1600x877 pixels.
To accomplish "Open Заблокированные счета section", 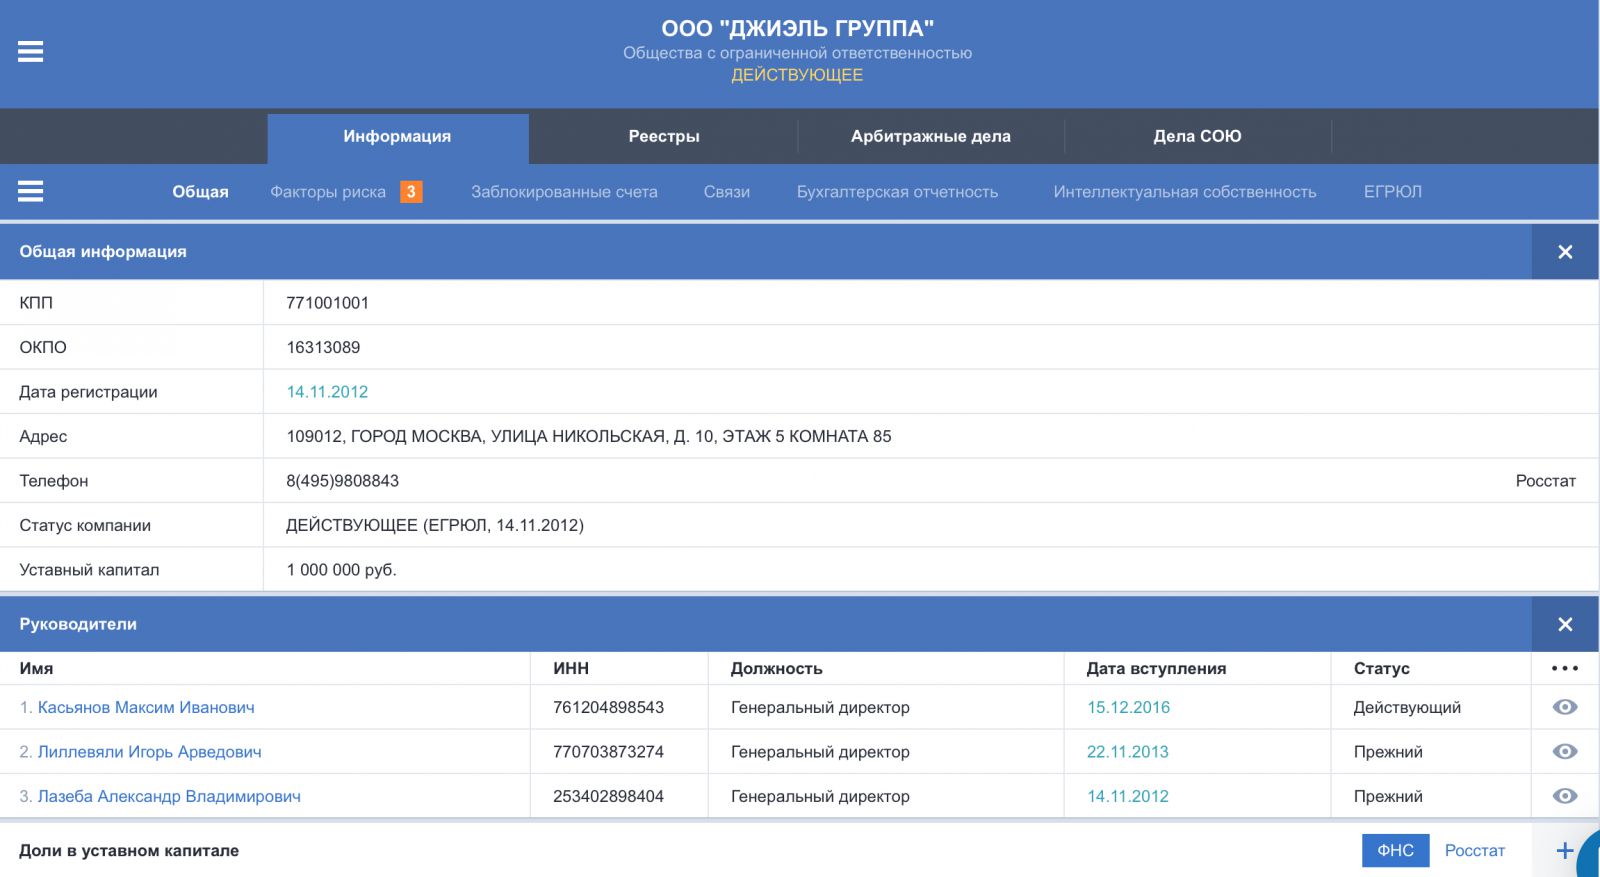I will [x=564, y=192].
